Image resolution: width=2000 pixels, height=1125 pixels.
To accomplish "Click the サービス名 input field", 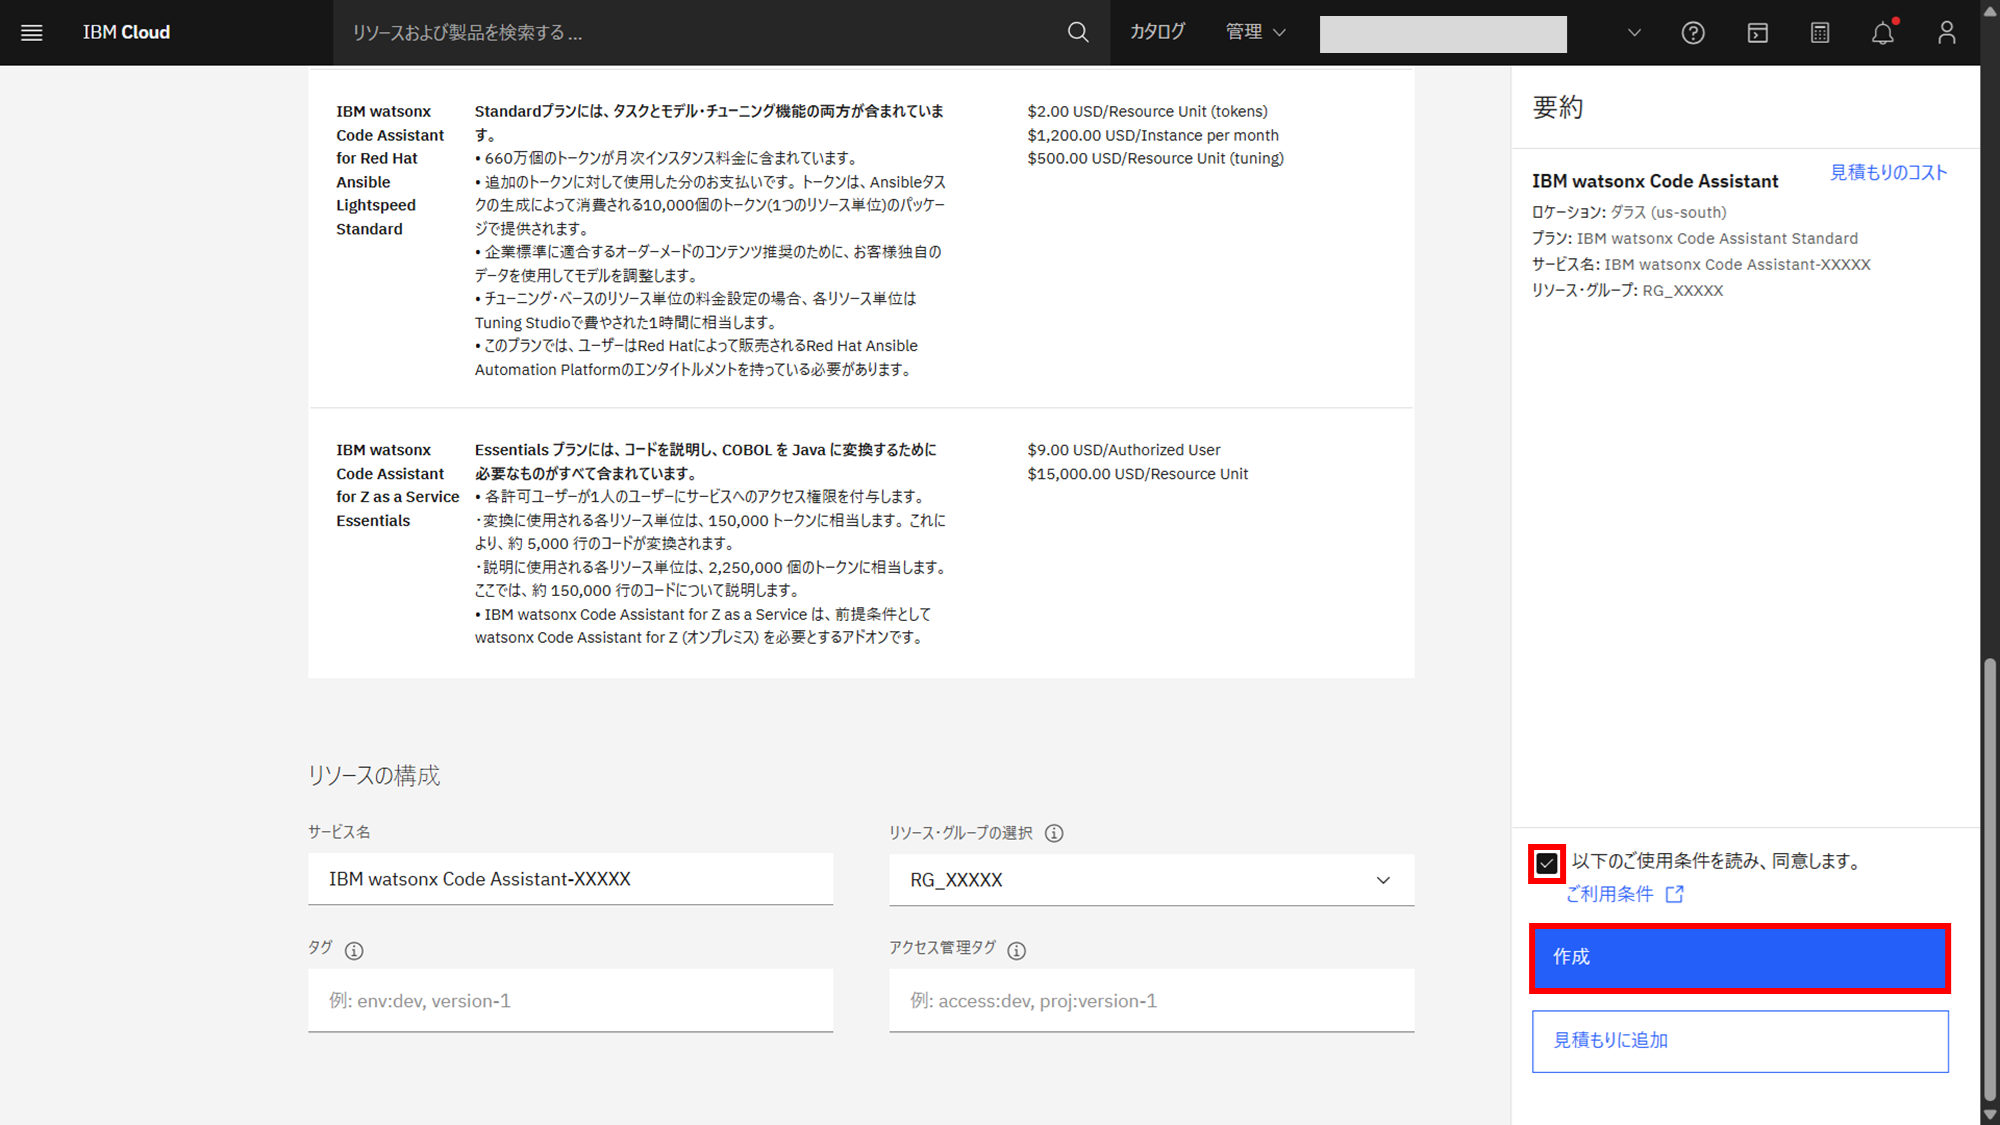I will (x=570, y=879).
